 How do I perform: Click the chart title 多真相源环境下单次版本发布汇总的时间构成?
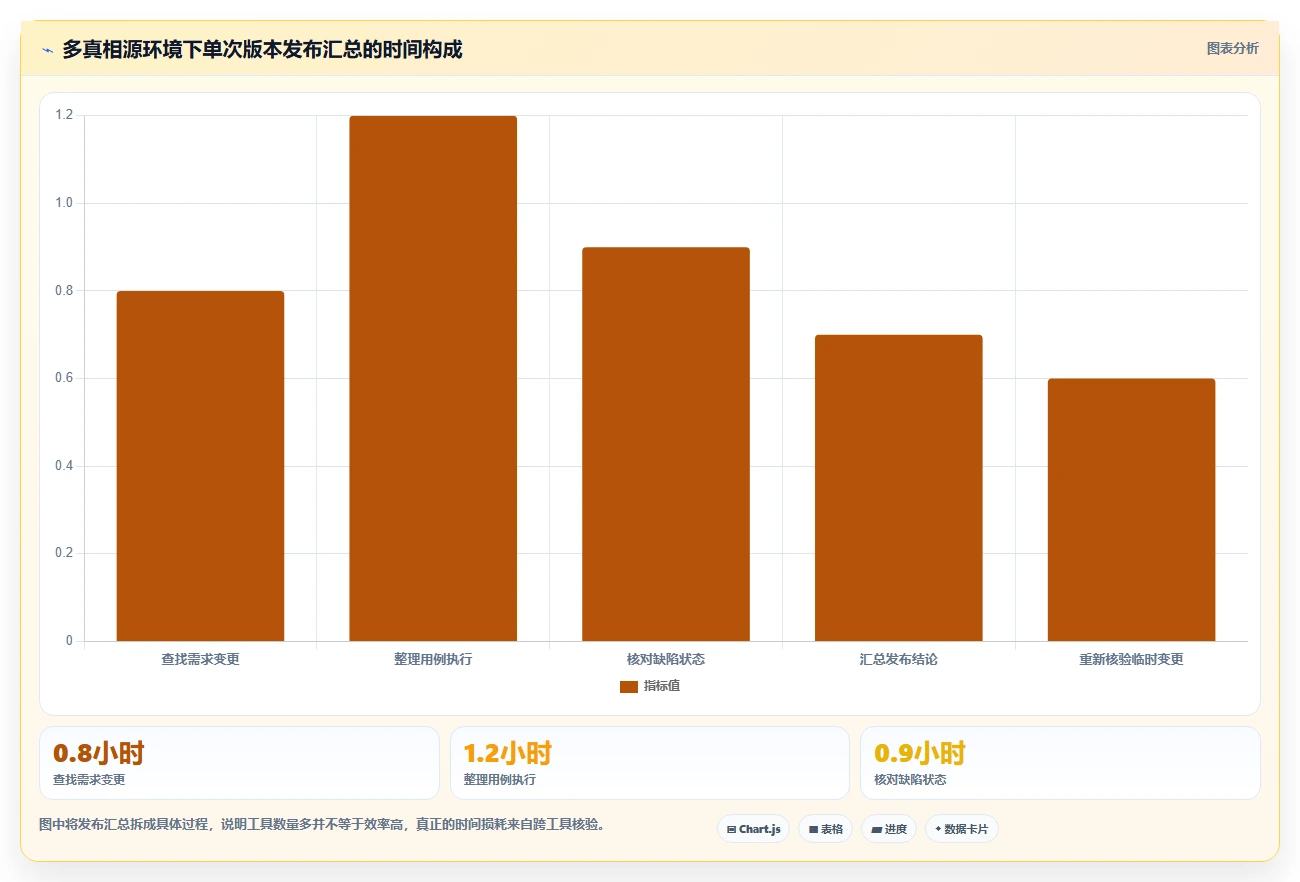(262, 49)
